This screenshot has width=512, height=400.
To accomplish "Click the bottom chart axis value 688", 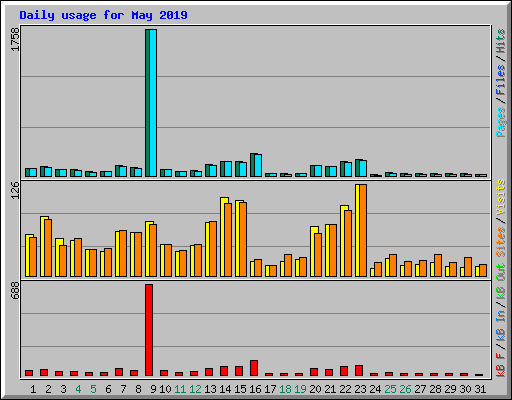I will tap(15, 291).
